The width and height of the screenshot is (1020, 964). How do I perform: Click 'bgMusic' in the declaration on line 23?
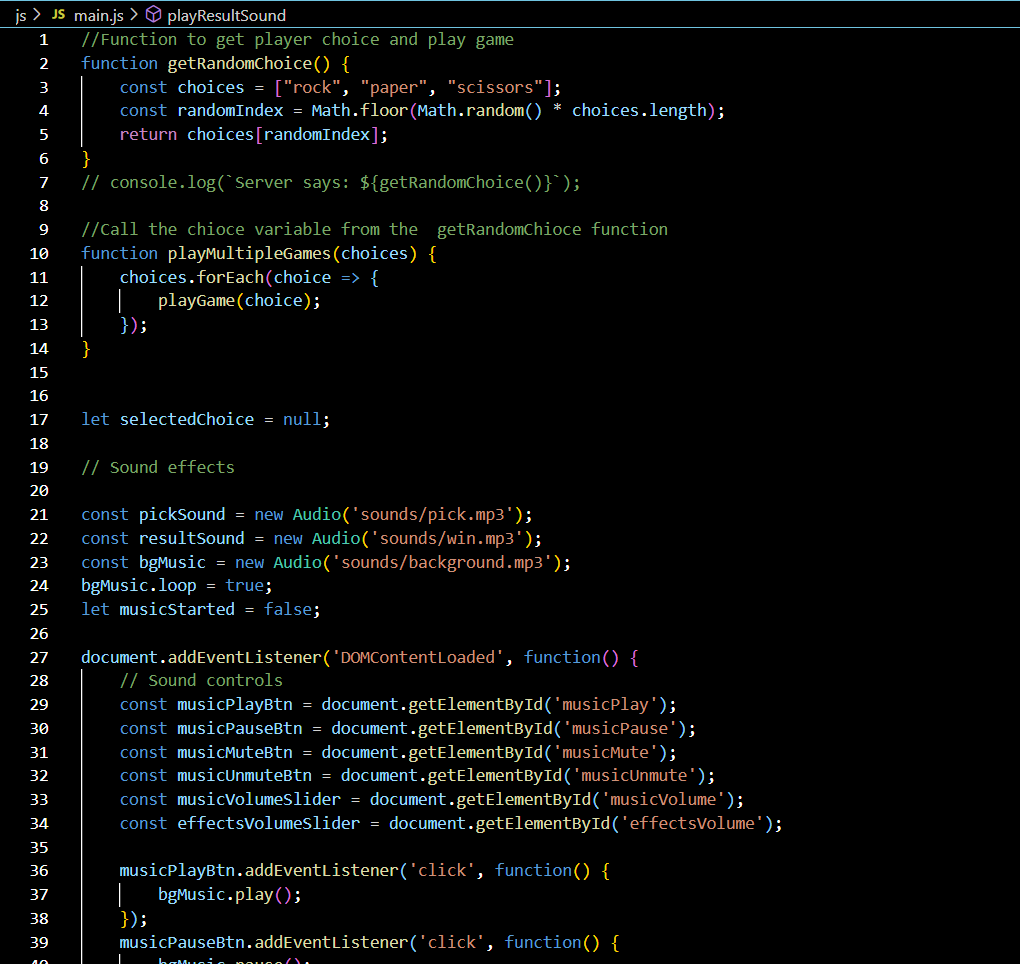pyautogui.click(x=172, y=563)
